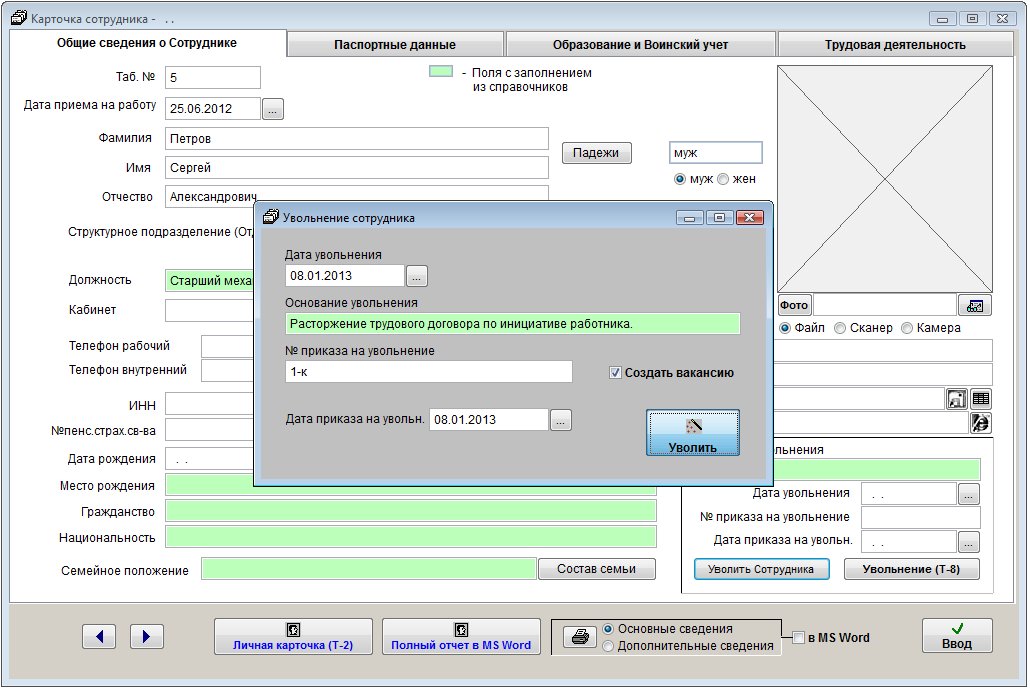Click the printer icon button
This screenshot has width=1030, height=689.
point(579,637)
